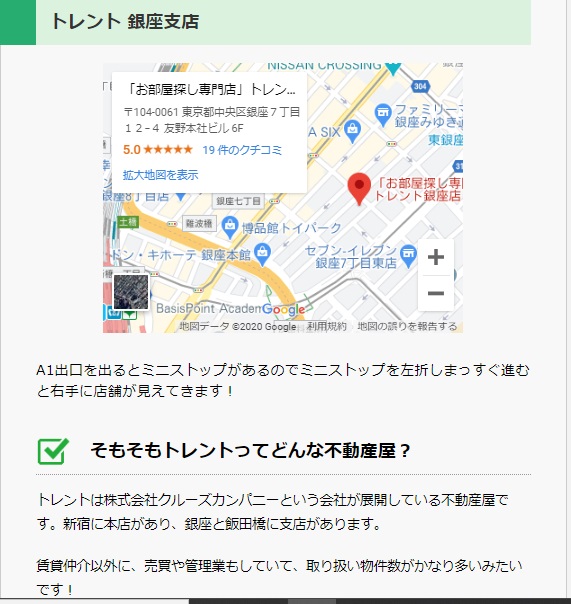Click 利用規約 link on map footer
Screen dimensions: 571x604
(x=326, y=327)
